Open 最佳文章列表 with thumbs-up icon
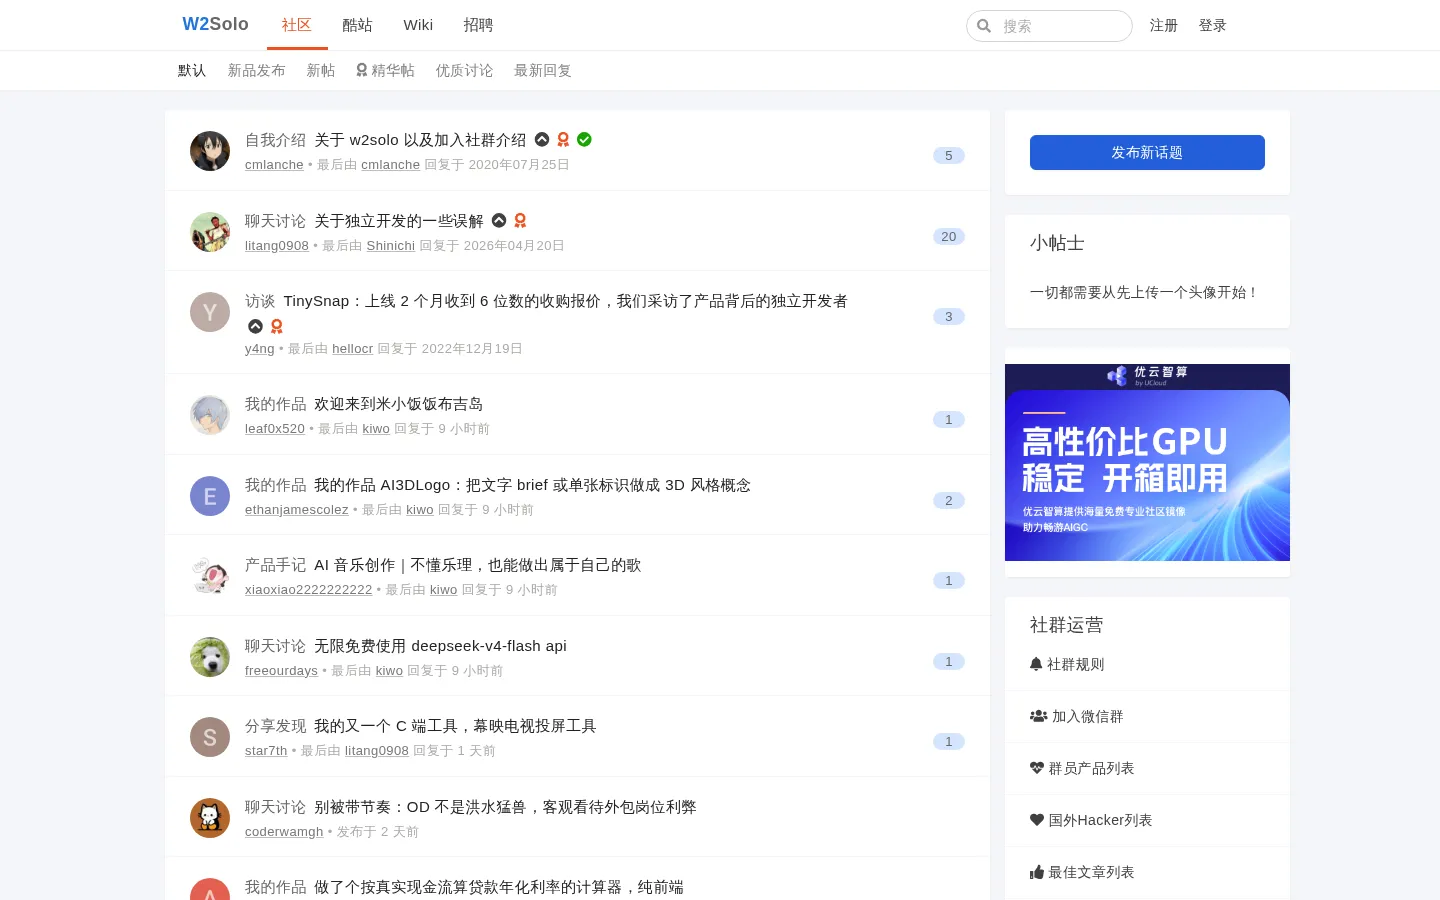This screenshot has height=900, width=1440. coord(1082,872)
